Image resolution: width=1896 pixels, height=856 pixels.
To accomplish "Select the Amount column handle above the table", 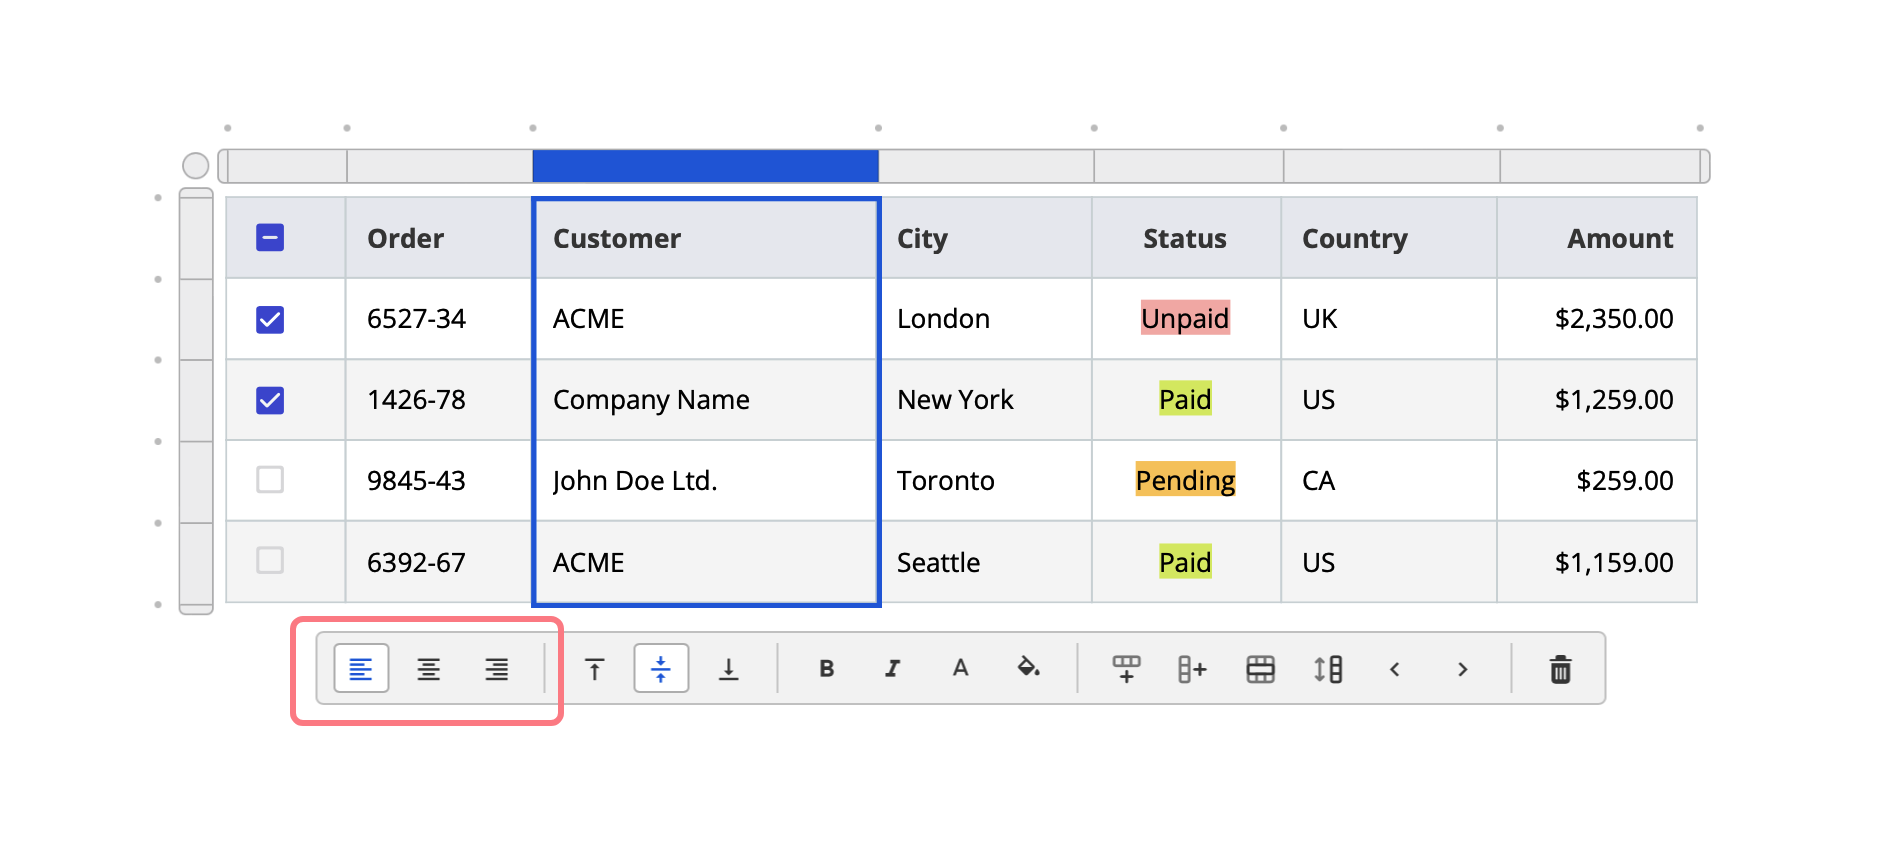I will tap(1600, 166).
